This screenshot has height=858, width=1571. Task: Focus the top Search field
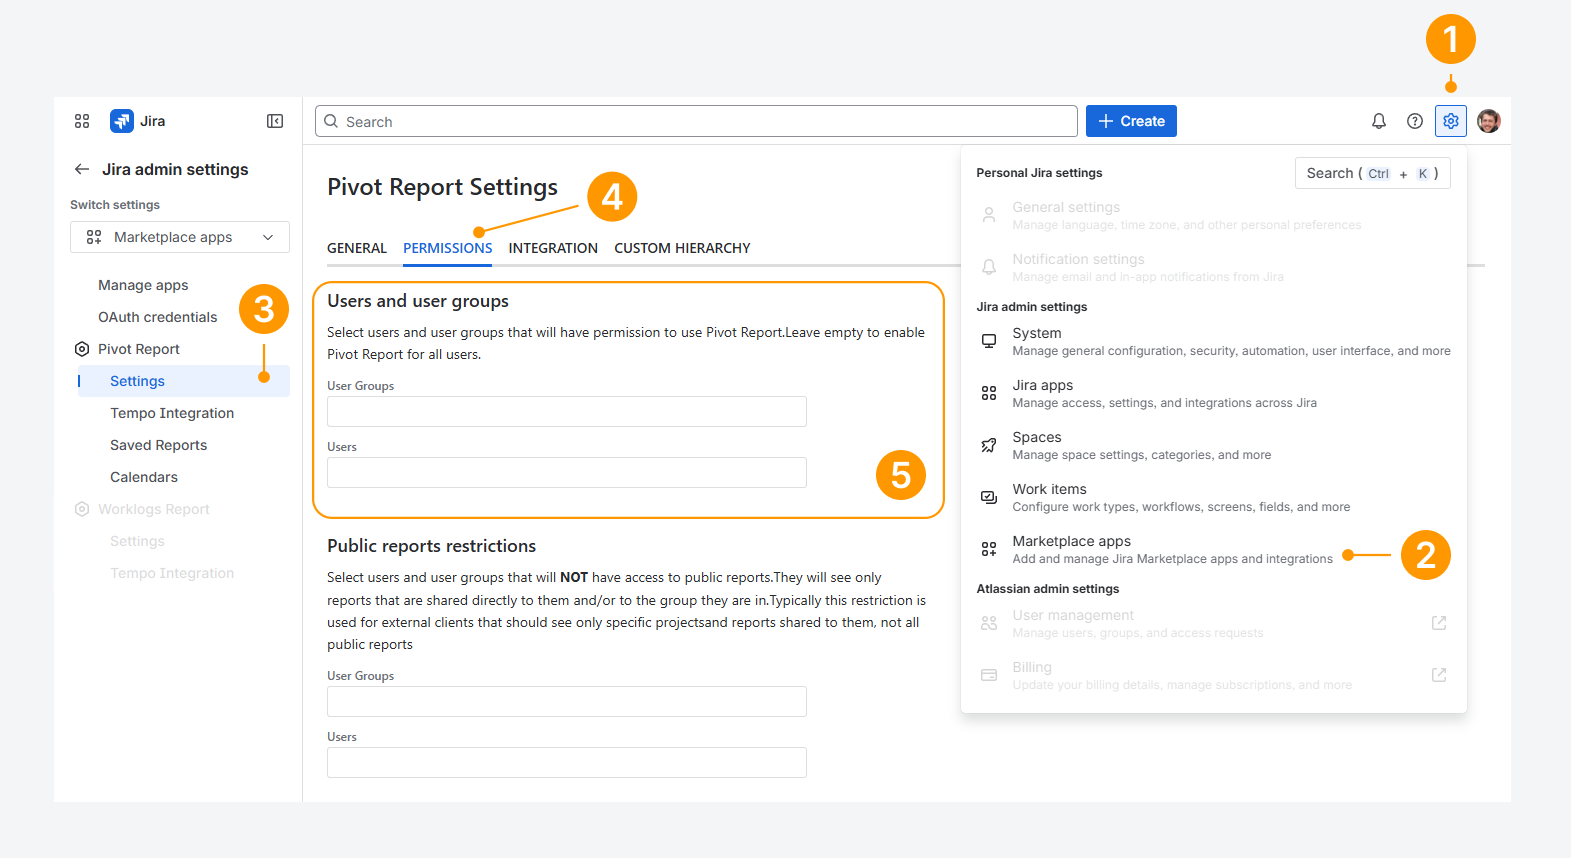point(696,121)
